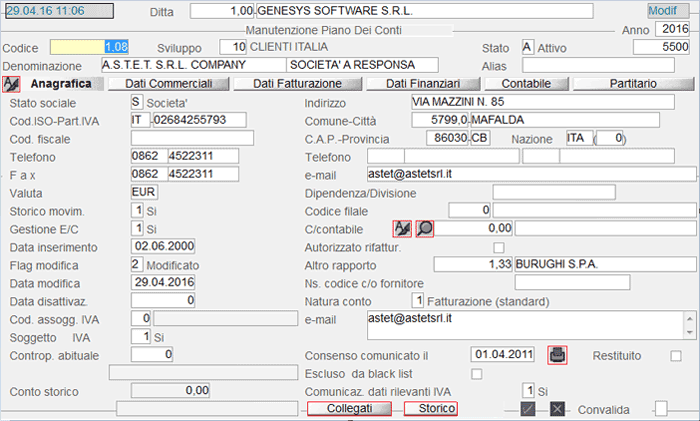Click the Modif button at top right
Image resolution: width=700 pixels, height=421 pixels.
click(x=662, y=10)
